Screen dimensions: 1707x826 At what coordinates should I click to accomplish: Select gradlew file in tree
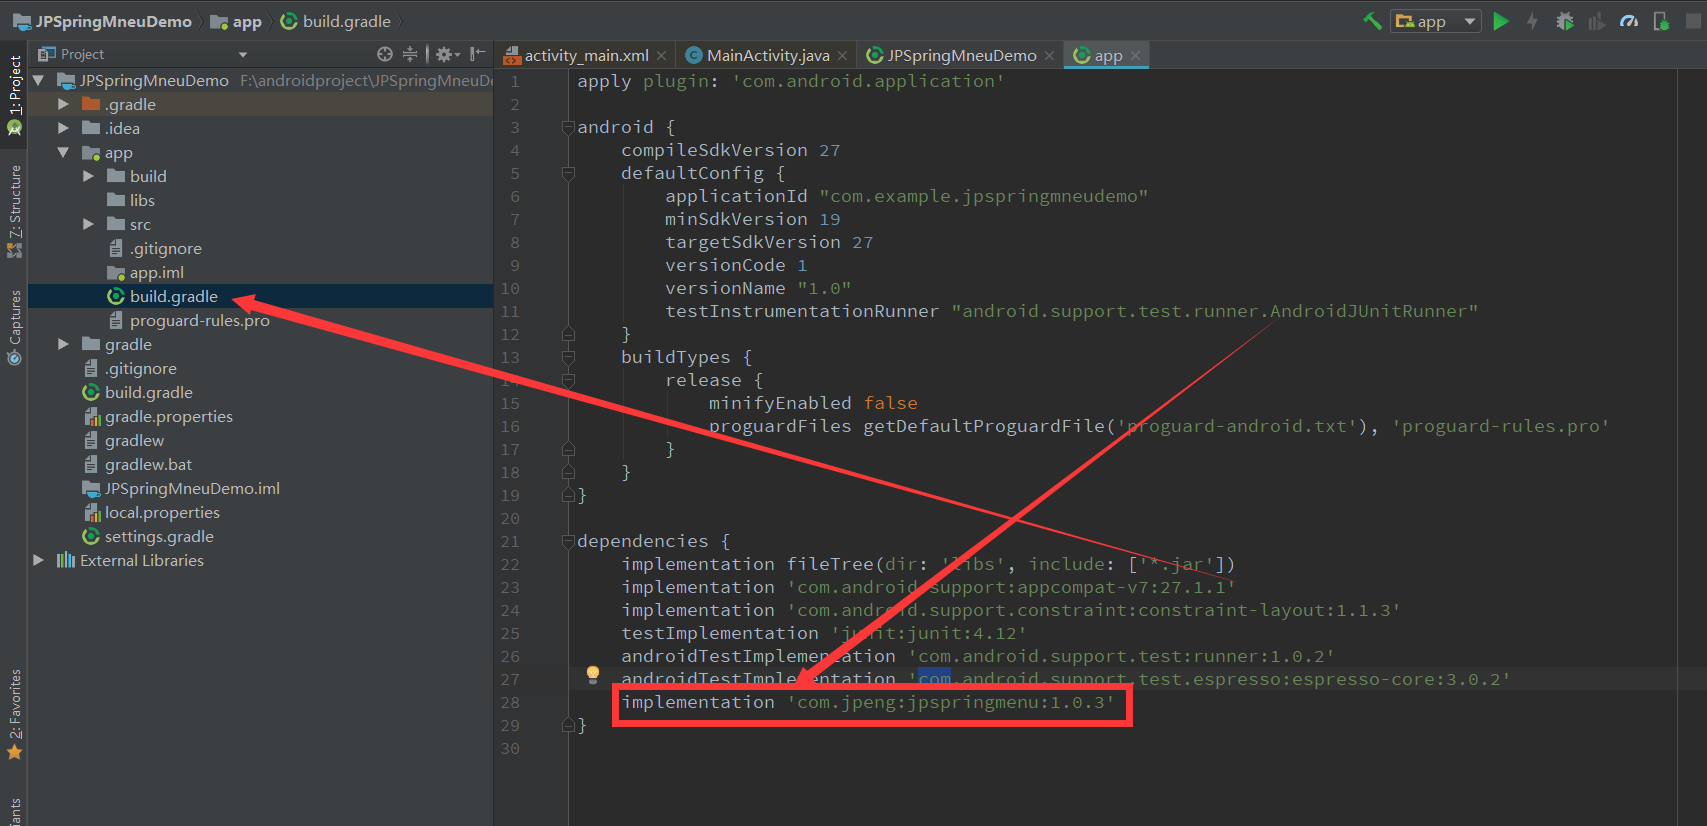[123, 440]
